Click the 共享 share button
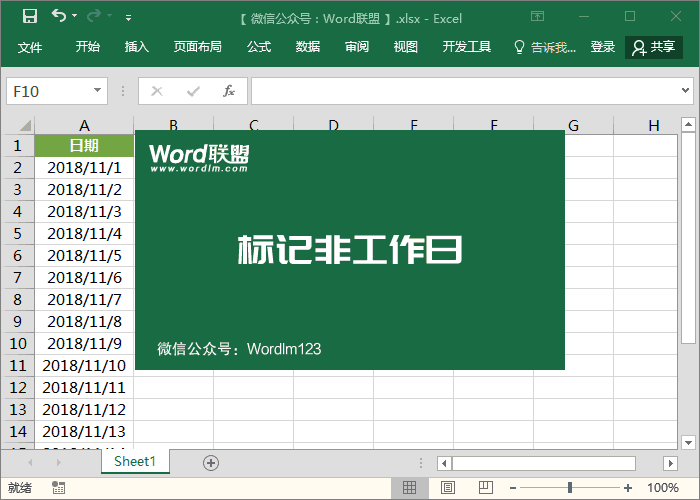 (x=654, y=47)
